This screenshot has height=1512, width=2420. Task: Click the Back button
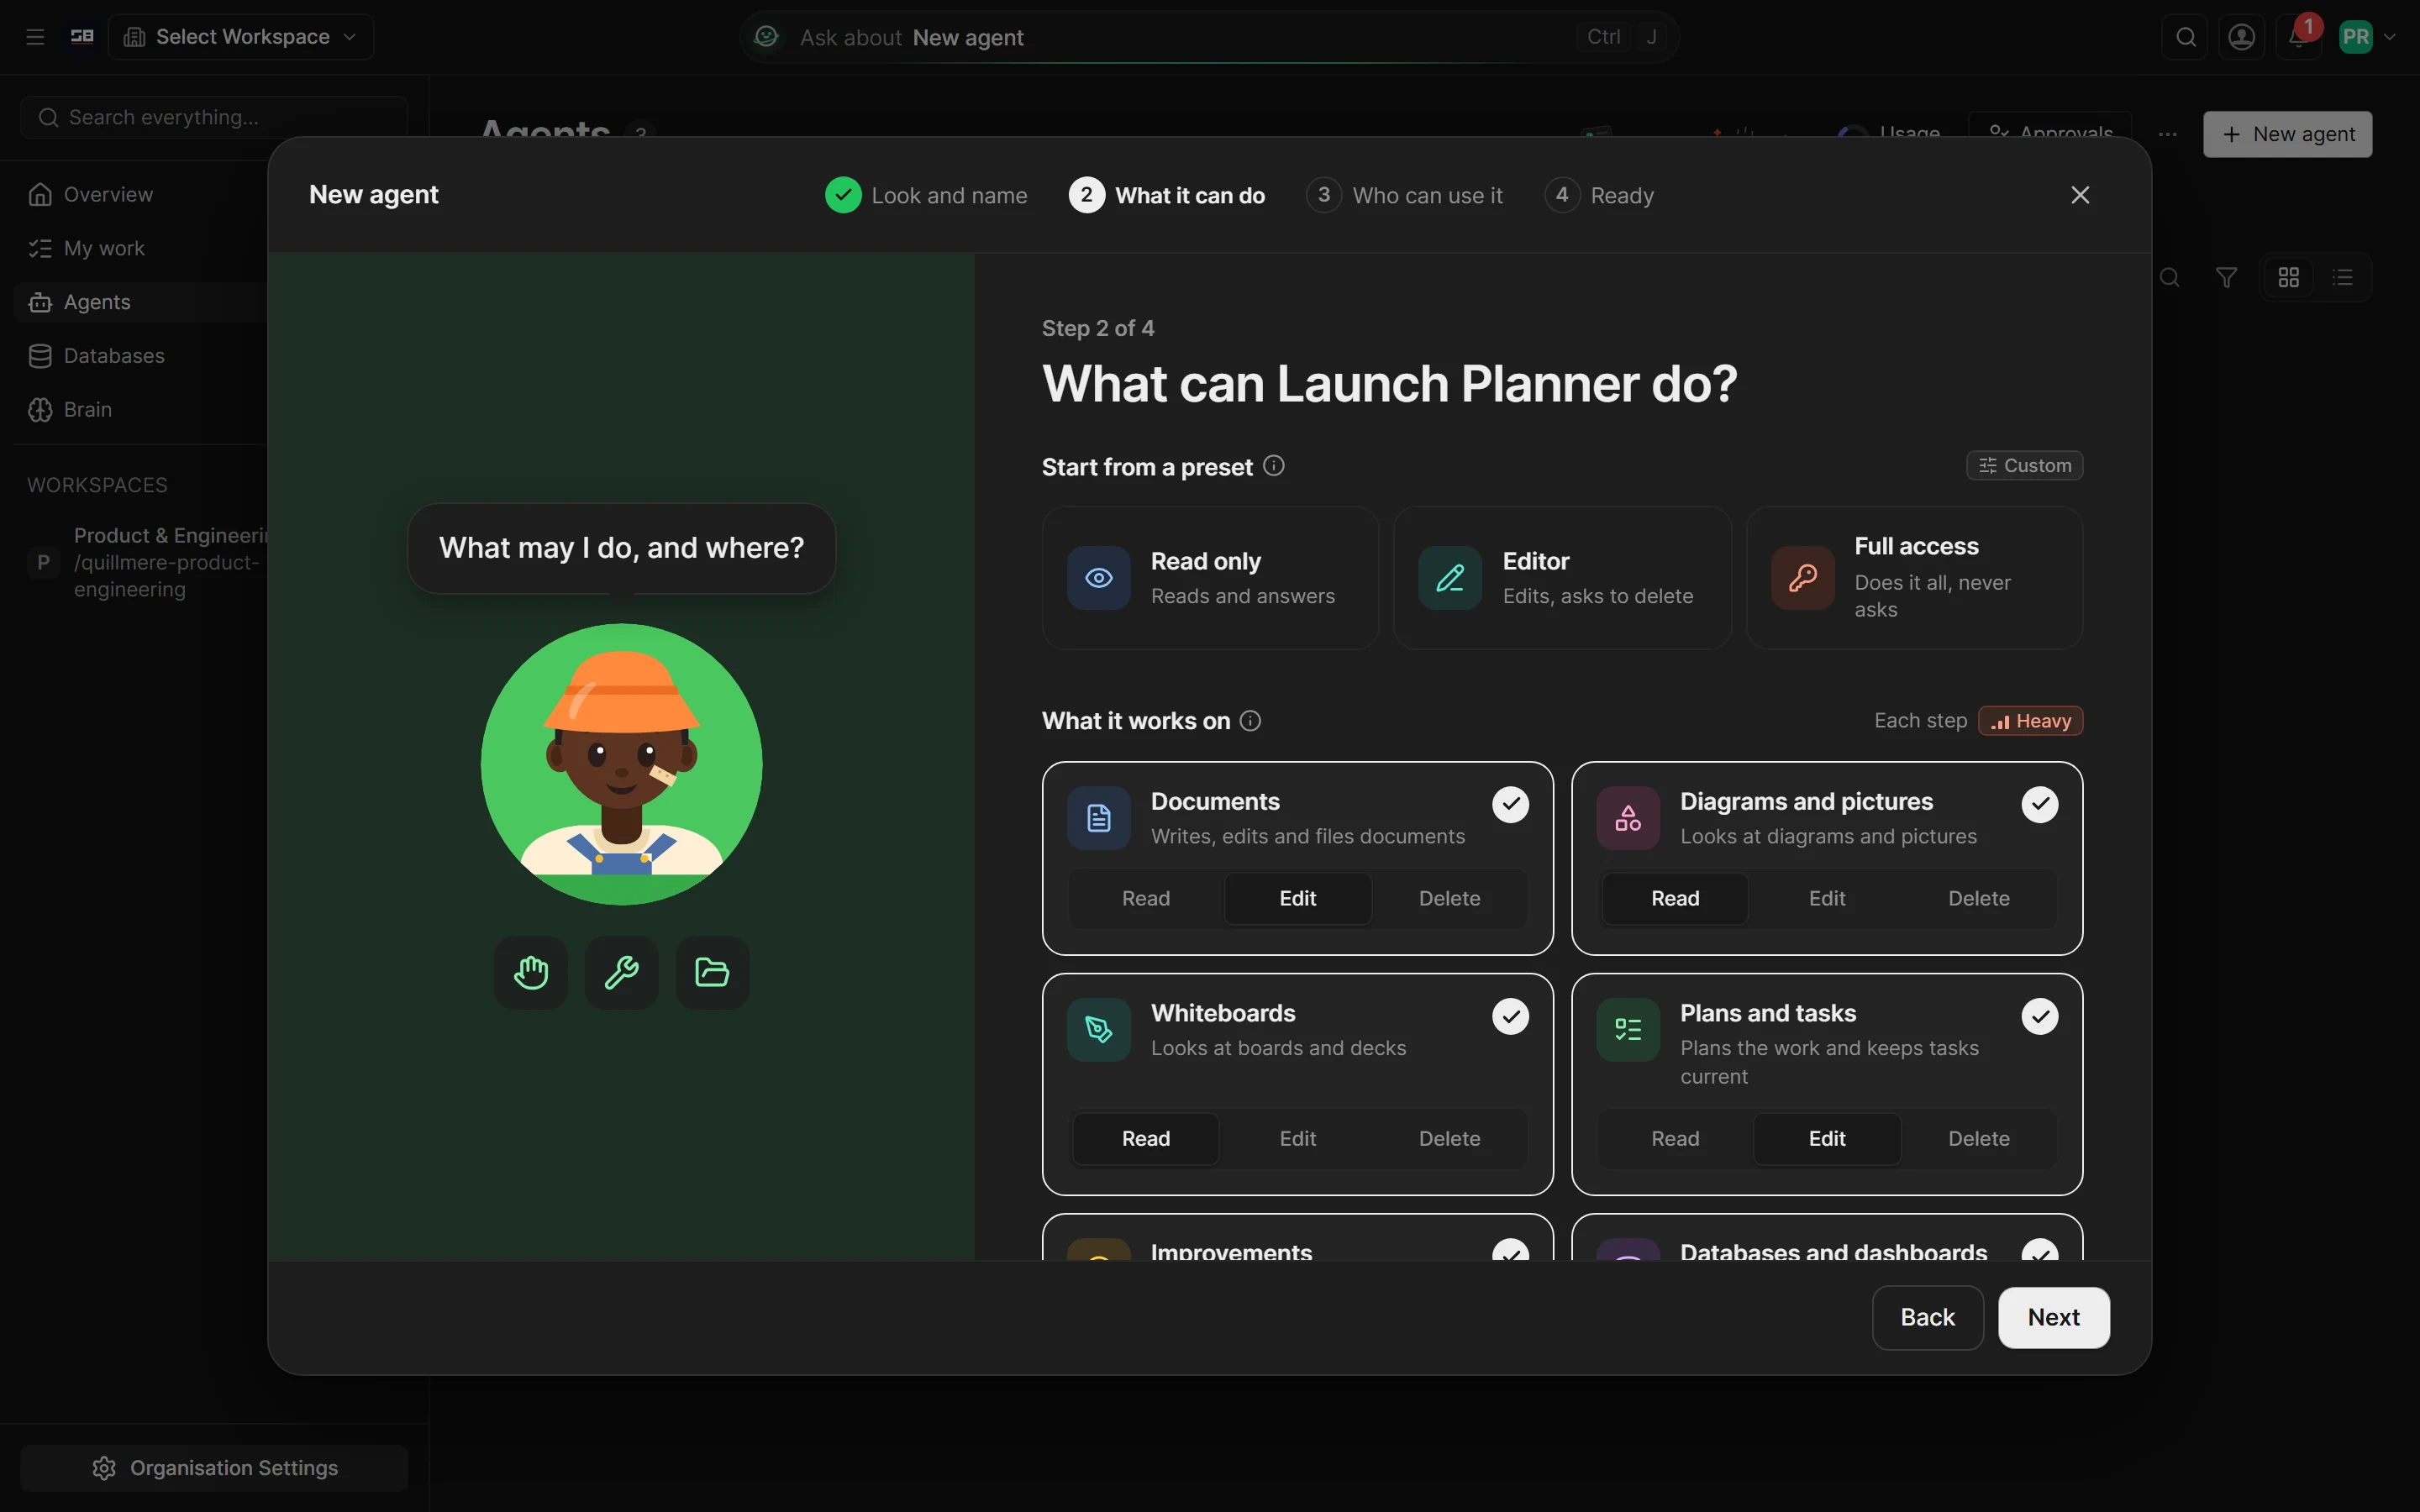[x=1927, y=1317]
